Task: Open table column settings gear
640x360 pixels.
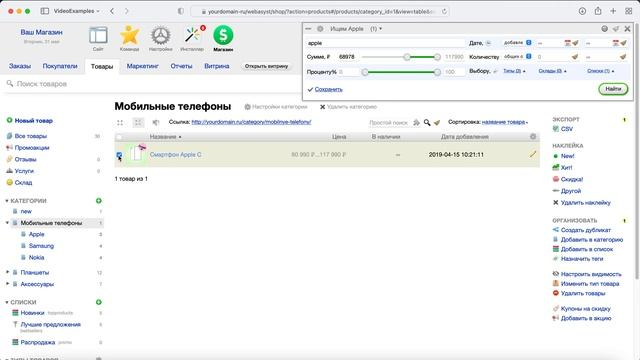Action: 533,136
